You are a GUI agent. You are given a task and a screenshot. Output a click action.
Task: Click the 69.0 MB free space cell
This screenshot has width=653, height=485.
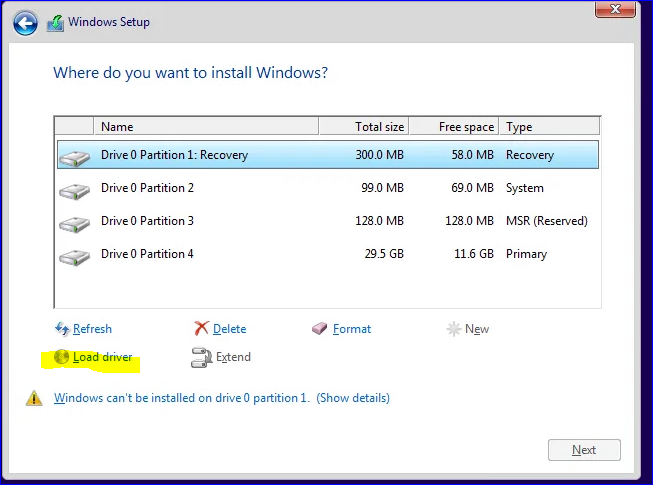pos(473,188)
